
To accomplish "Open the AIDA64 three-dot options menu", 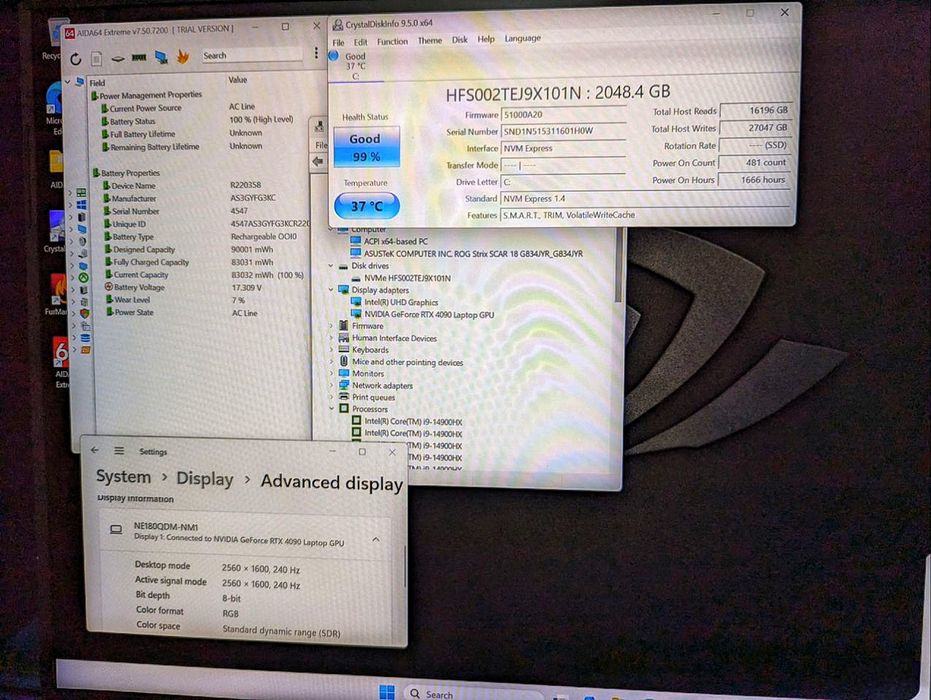I will click(316, 53).
